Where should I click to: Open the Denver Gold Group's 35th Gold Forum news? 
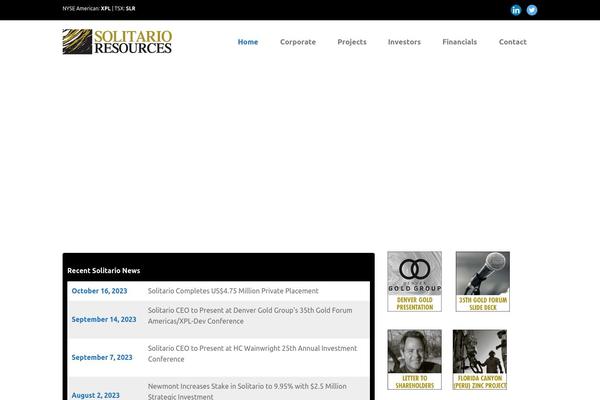(x=250, y=316)
